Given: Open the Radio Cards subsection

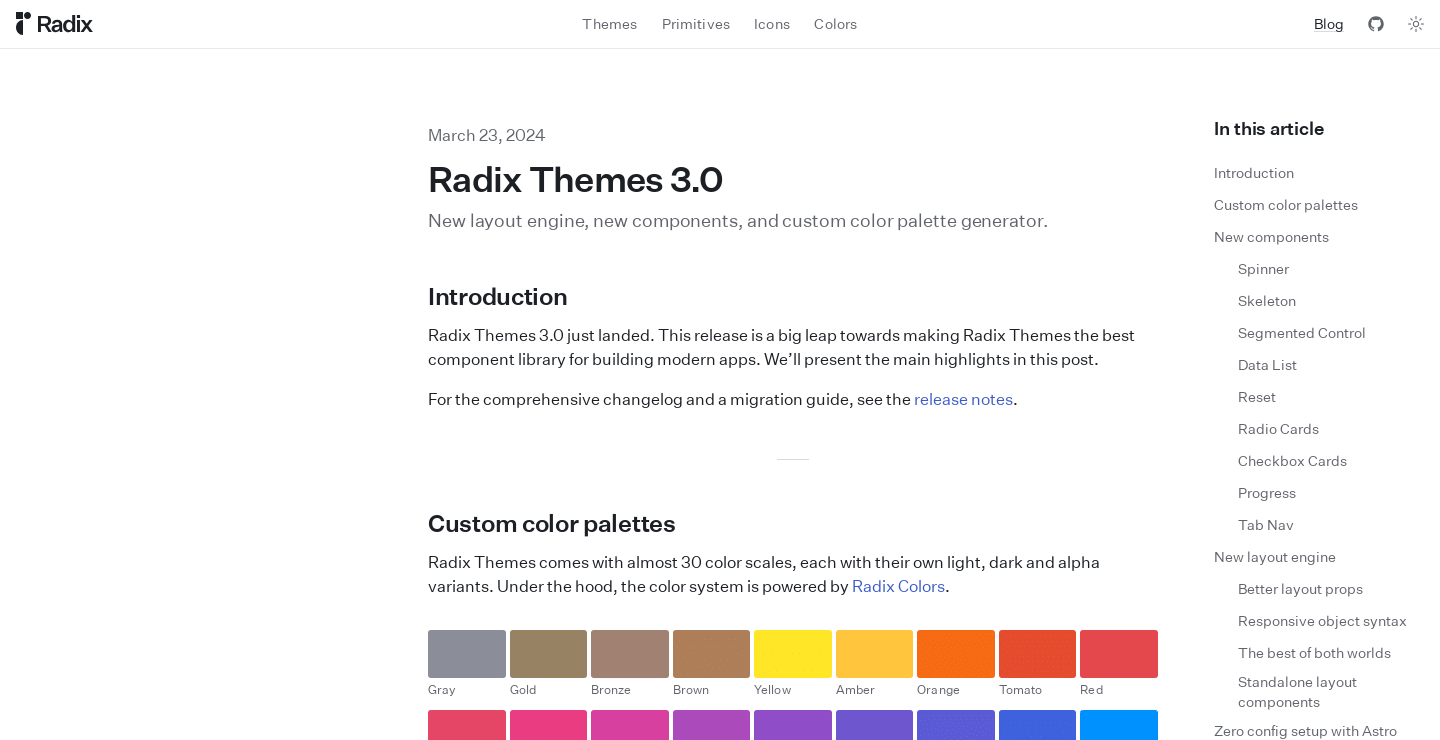Looking at the screenshot, I should [1278, 428].
